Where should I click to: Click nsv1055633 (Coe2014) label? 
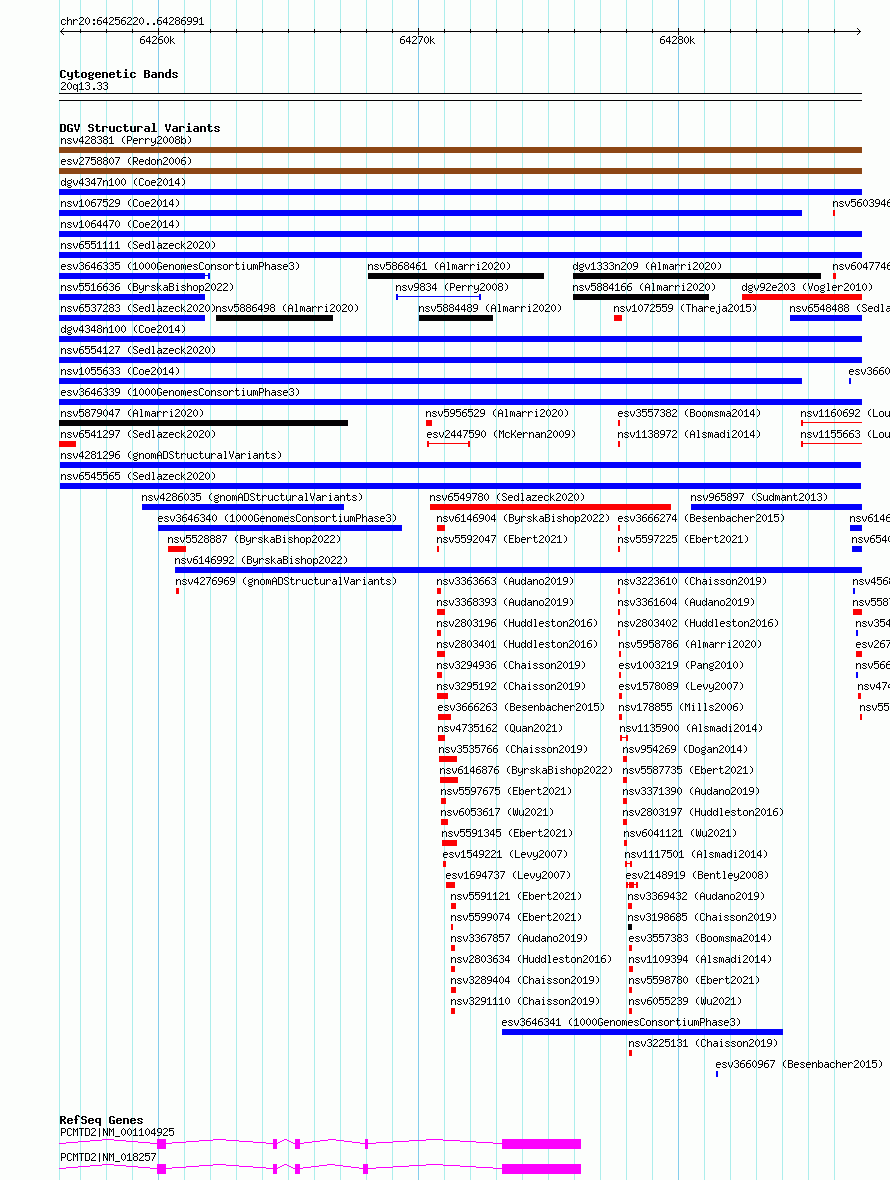pyautogui.click(x=120, y=372)
